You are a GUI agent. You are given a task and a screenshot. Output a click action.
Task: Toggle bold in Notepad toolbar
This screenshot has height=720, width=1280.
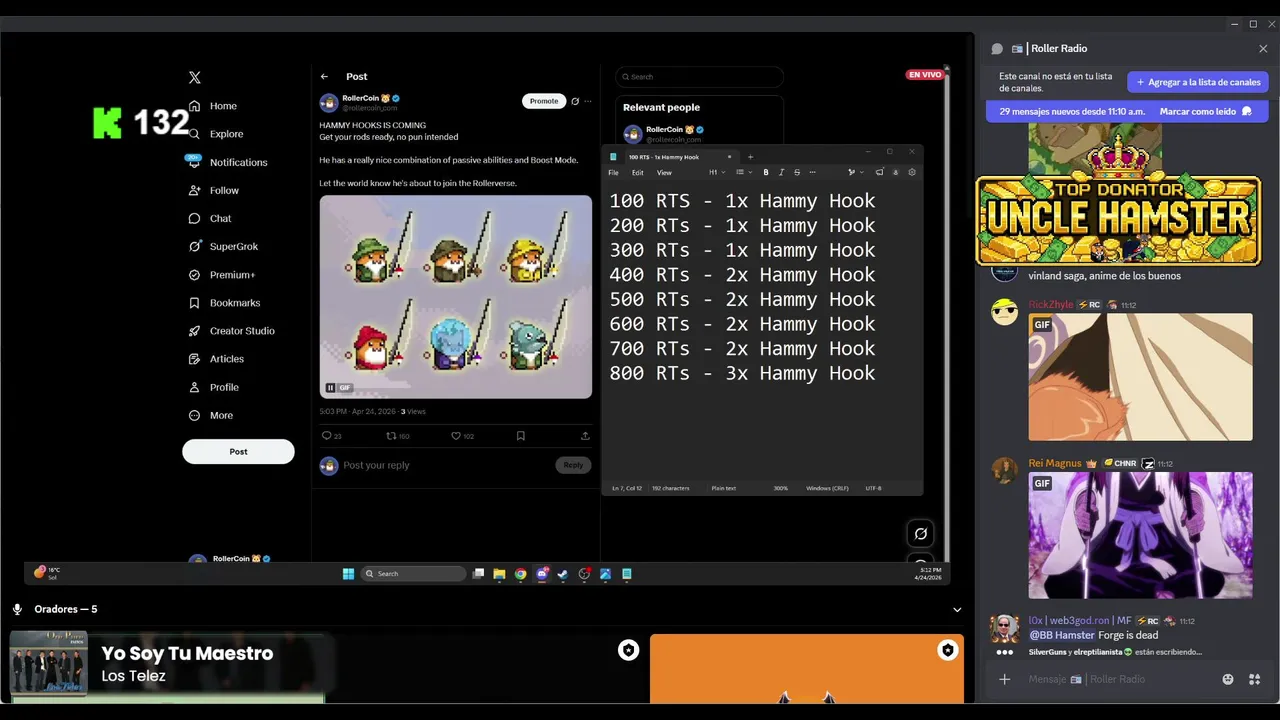[x=766, y=172]
